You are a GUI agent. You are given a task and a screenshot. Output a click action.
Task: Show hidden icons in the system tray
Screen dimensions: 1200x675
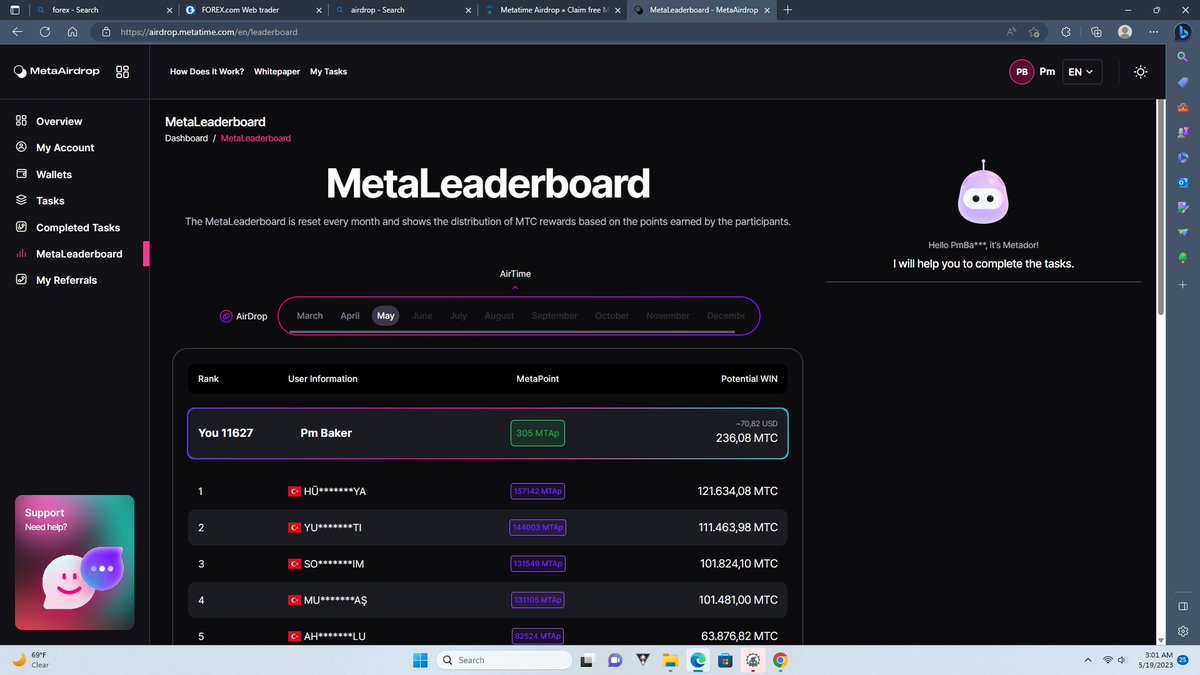click(1088, 660)
